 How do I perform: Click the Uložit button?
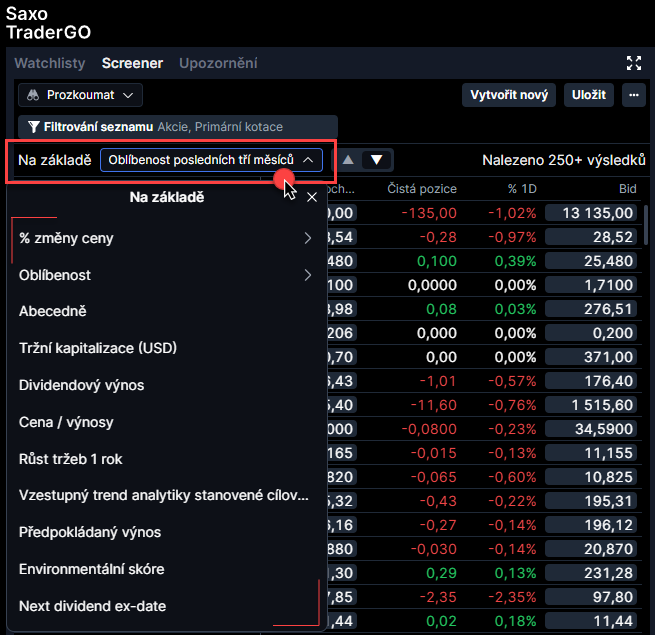point(589,95)
